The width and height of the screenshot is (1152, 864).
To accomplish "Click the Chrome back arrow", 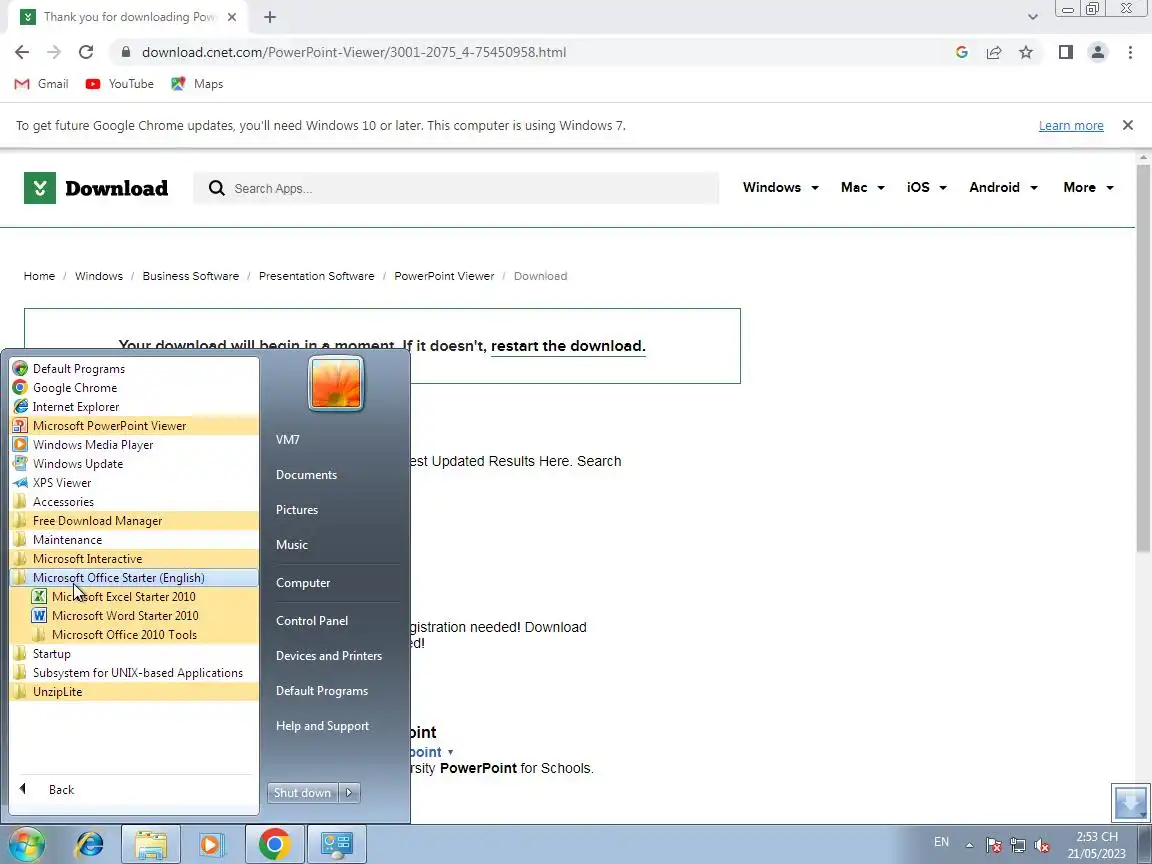I will pyautogui.click(x=22, y=52).
